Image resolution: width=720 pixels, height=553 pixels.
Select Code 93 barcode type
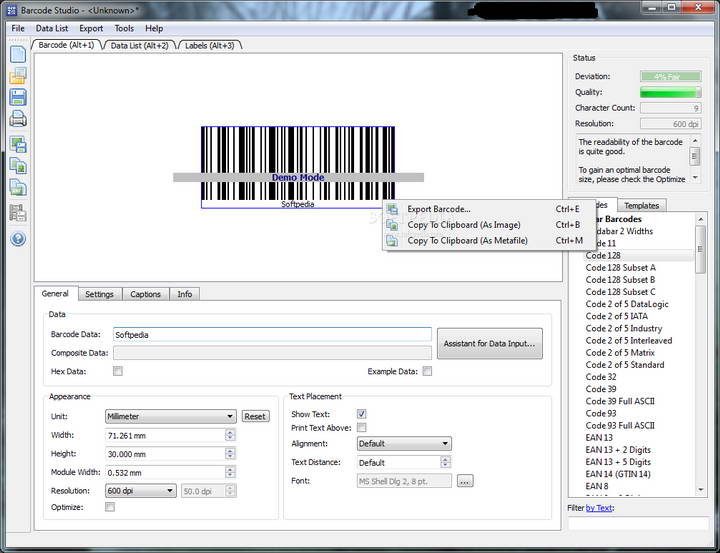tap(601, 413)
